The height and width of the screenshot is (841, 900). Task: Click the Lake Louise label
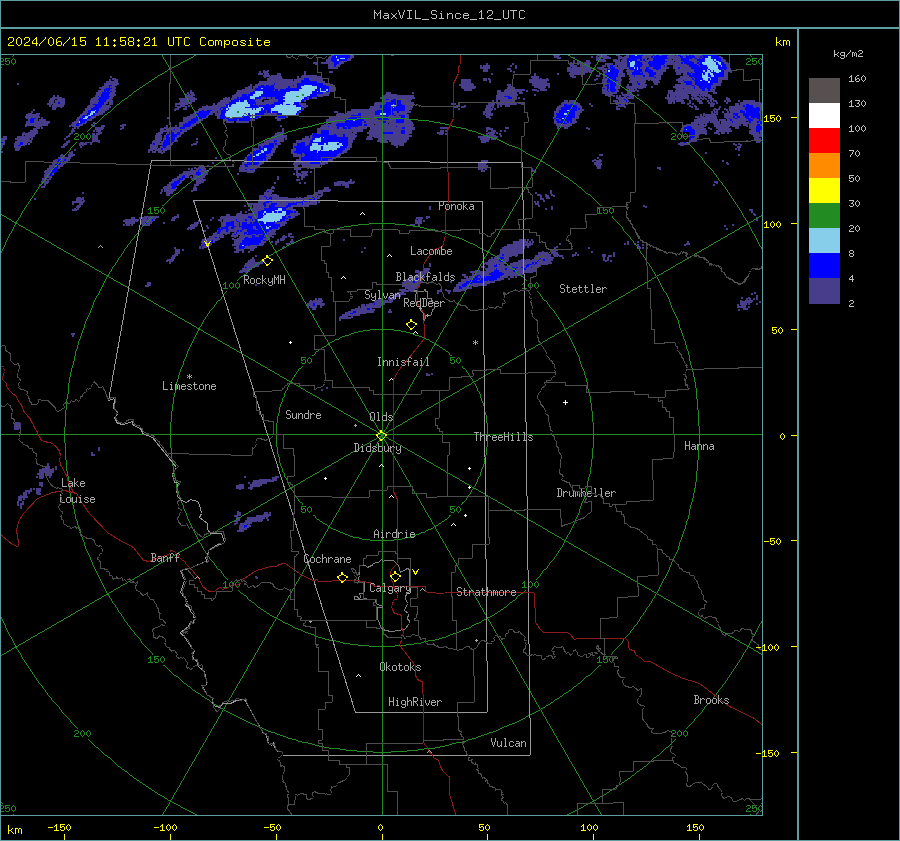(77, 491)
